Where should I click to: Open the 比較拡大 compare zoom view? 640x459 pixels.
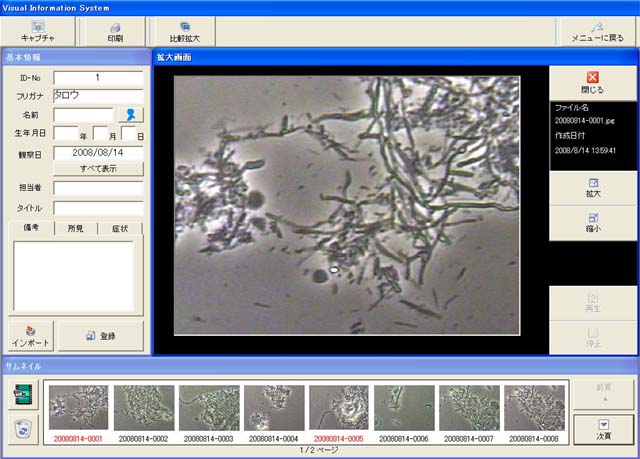[184, 31]
